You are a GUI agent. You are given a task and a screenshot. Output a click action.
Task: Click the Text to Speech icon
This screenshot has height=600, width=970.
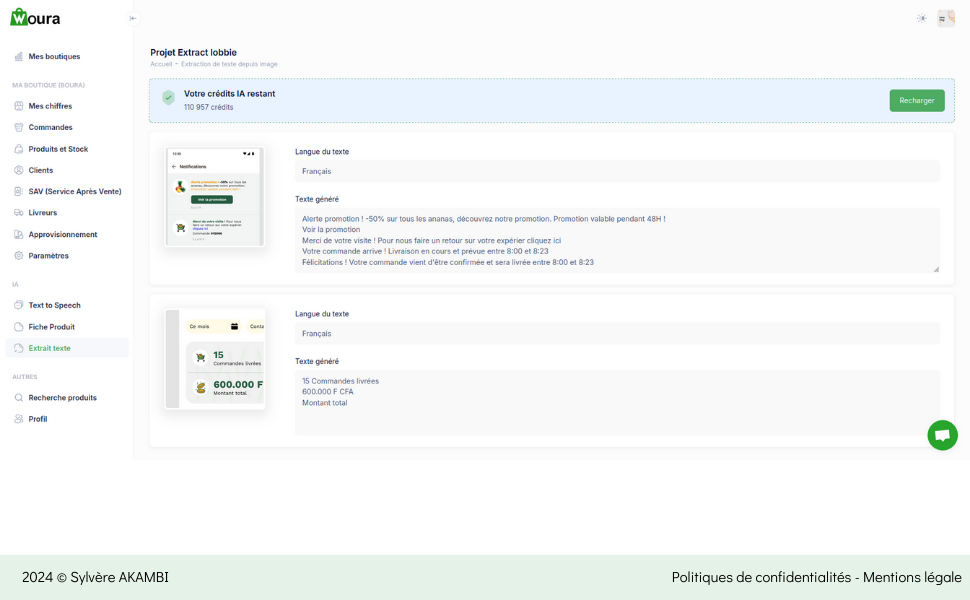(x=19, y=305)
